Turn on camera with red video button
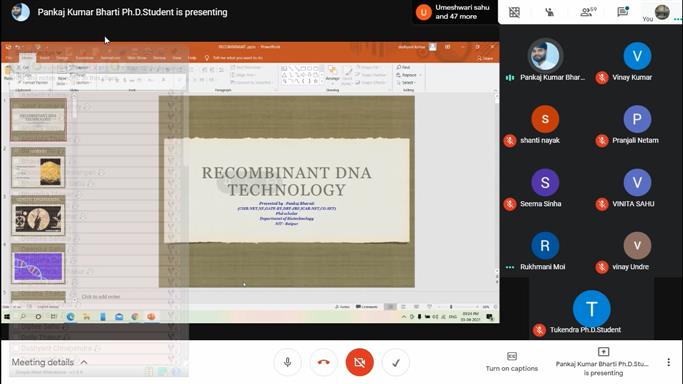Viewport: 683px width, 384px height. (359, 362)
